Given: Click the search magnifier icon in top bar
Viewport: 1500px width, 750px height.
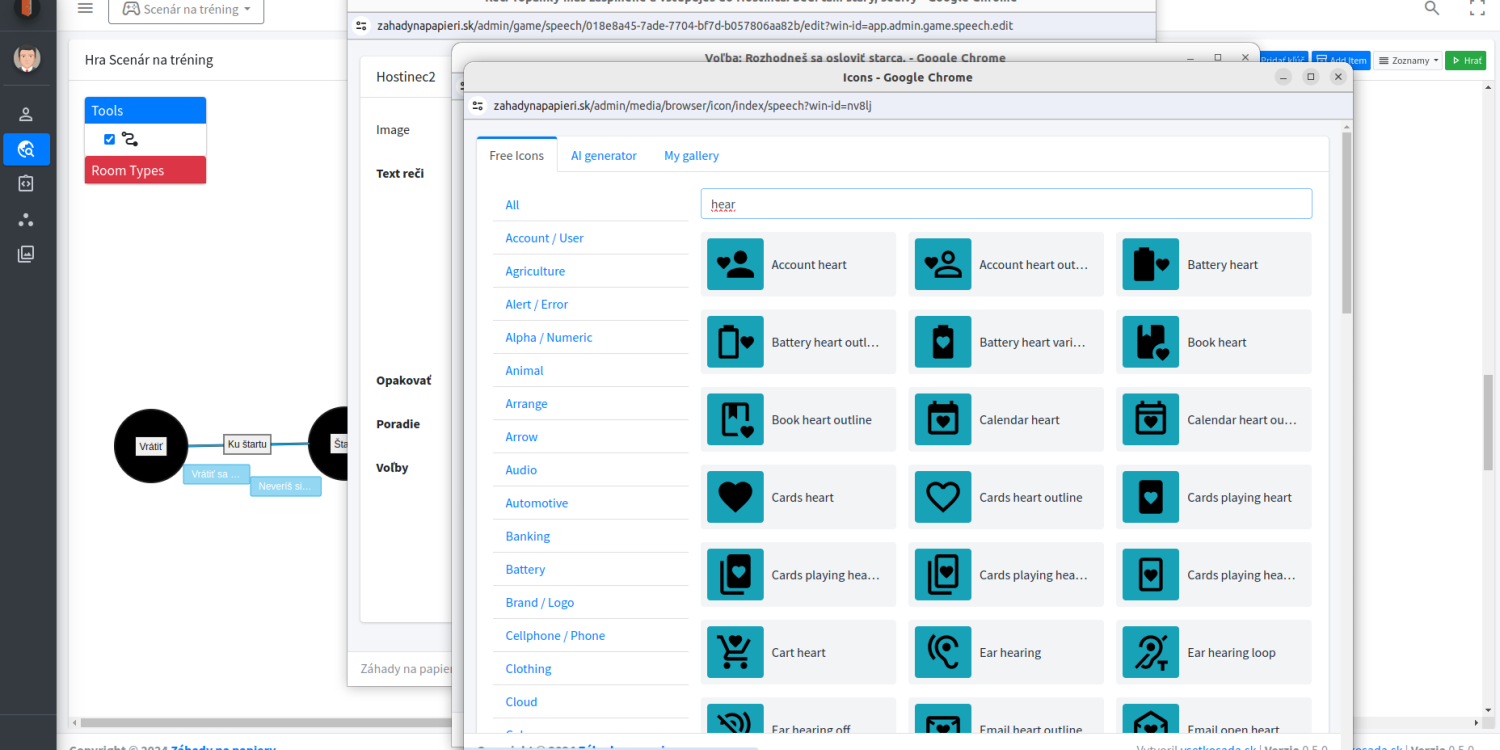Looking at the screenshot, I should coord(1432,9).
